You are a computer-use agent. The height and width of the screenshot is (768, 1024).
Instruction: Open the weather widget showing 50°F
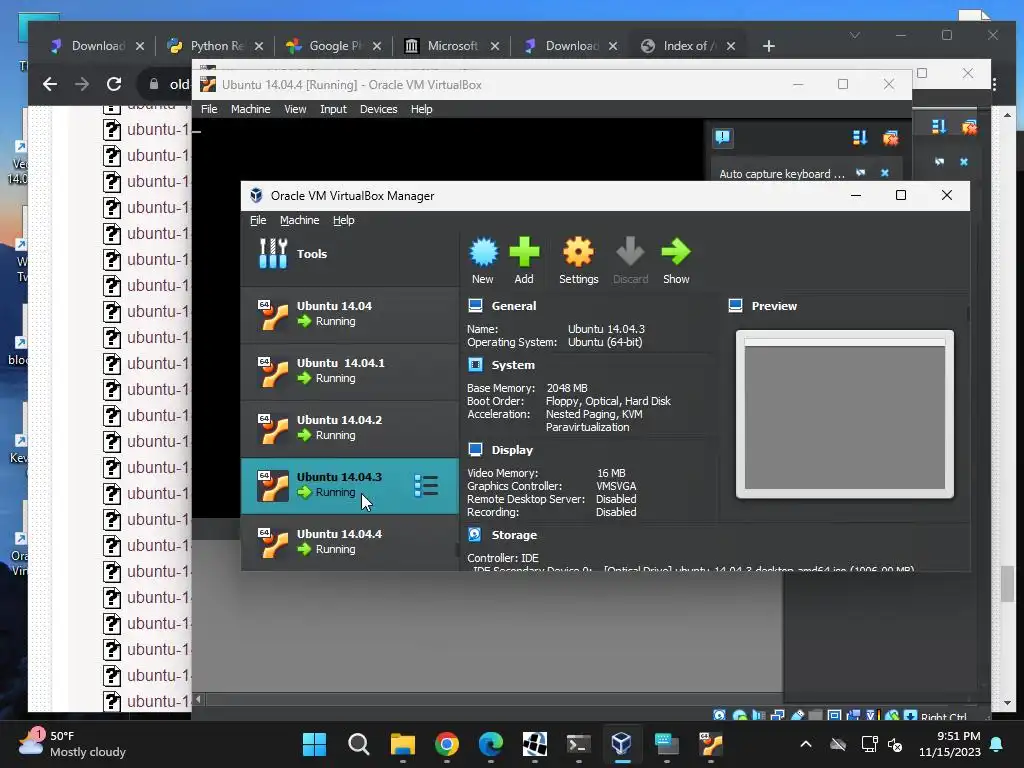(72, 744)
